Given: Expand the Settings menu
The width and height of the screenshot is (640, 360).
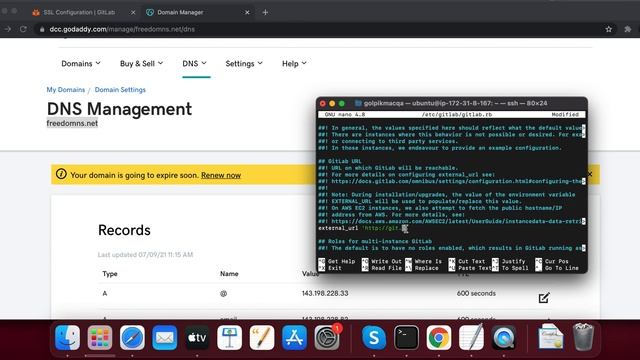Looking at the screenshot, I should [244, 64].
